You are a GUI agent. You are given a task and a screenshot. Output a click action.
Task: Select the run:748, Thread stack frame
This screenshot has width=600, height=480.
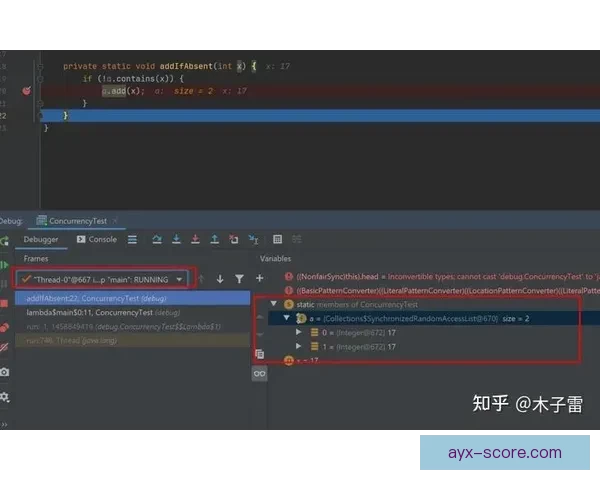click(132, 340)
